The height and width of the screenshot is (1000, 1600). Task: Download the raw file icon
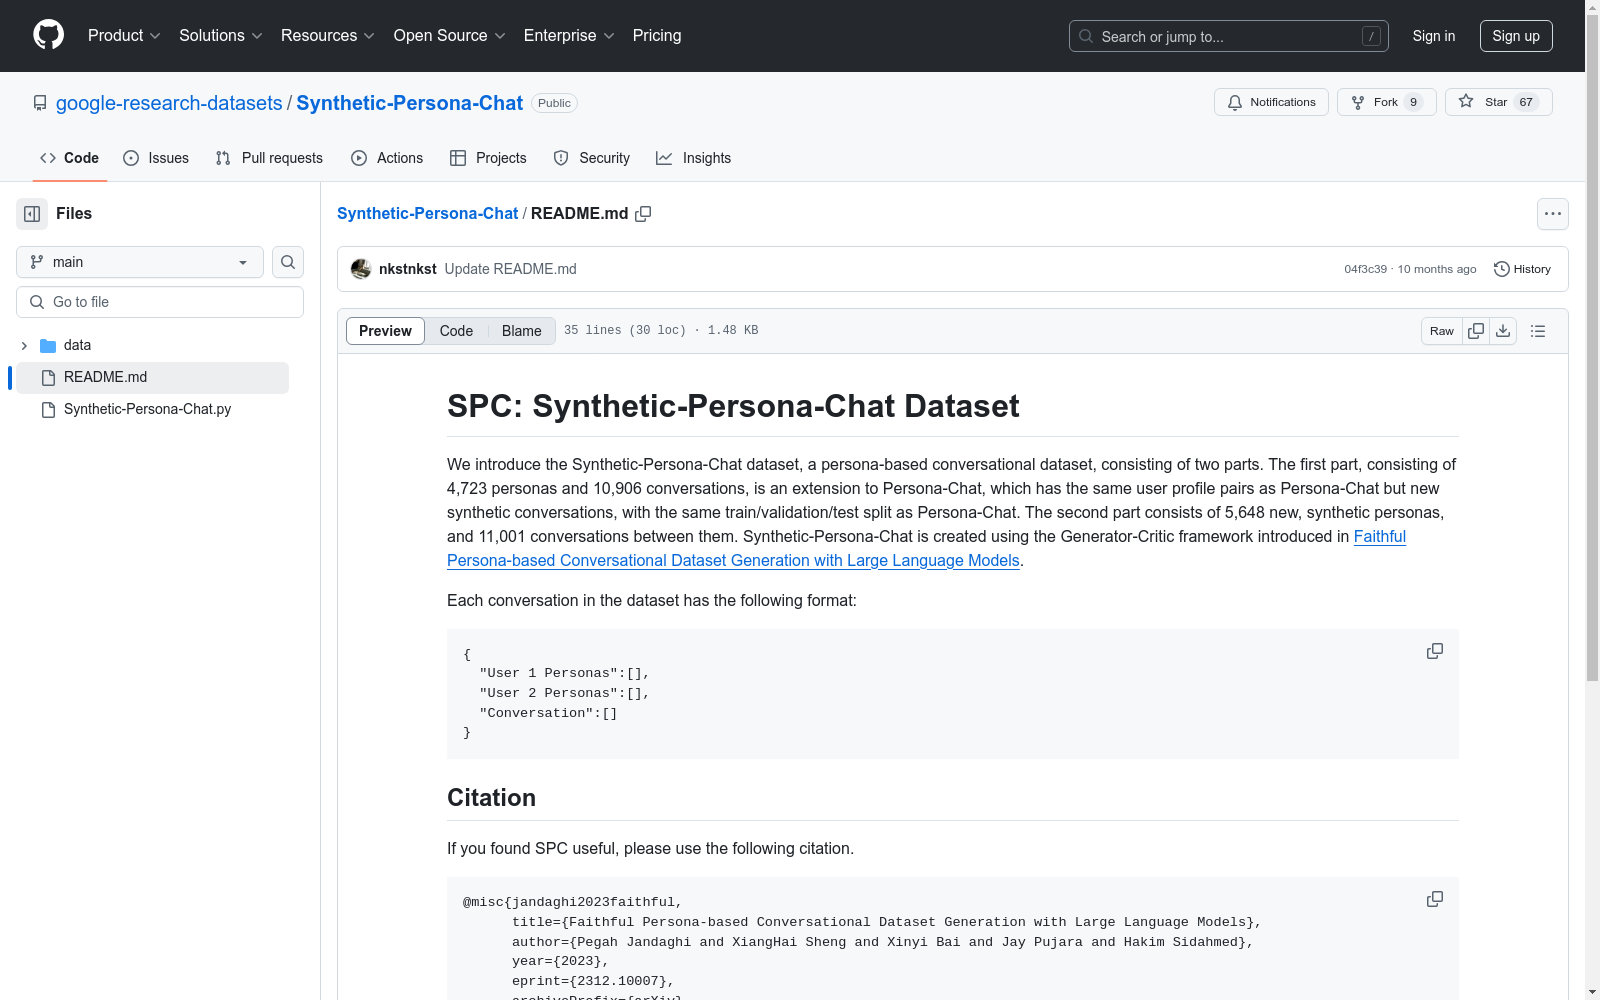click(1503, 331)
